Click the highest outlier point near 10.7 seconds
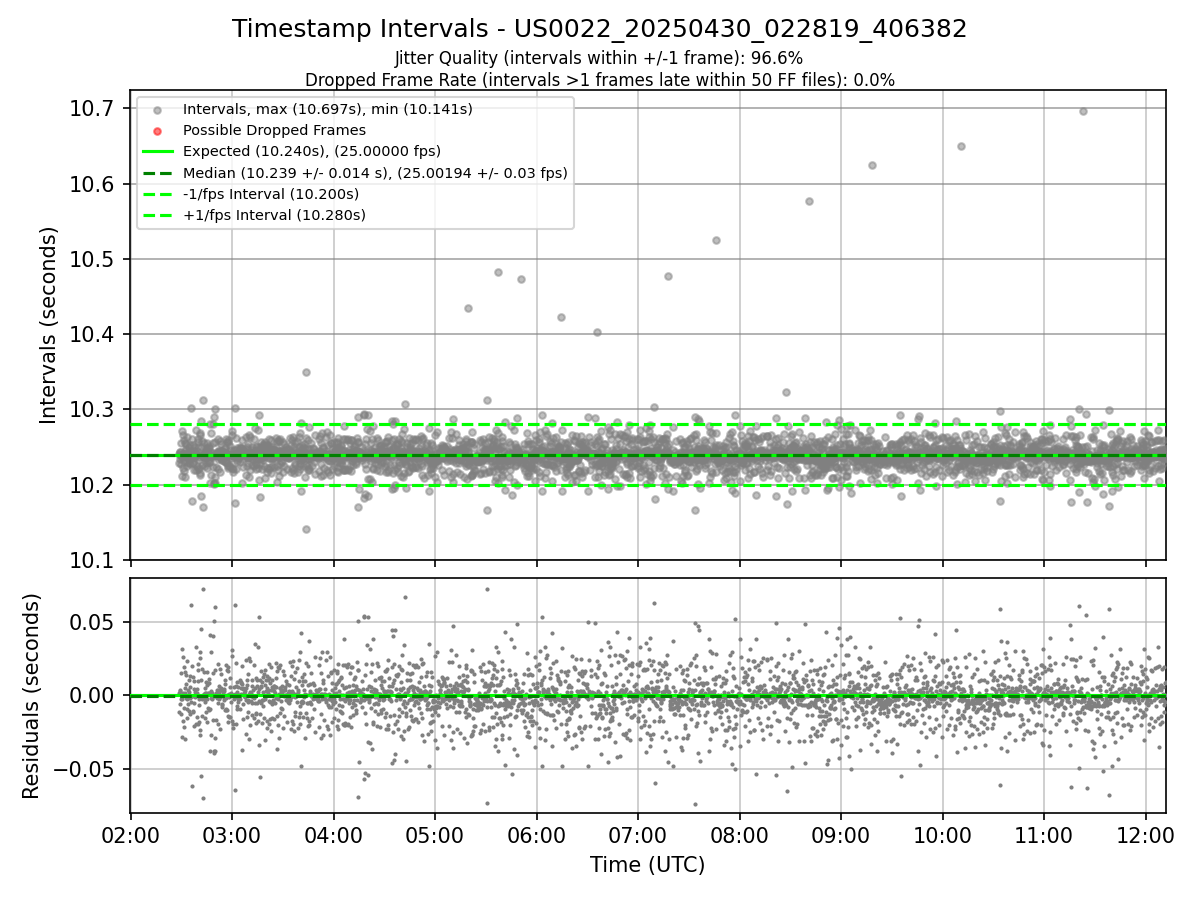1200x900 pixels. click(1083, 111)
